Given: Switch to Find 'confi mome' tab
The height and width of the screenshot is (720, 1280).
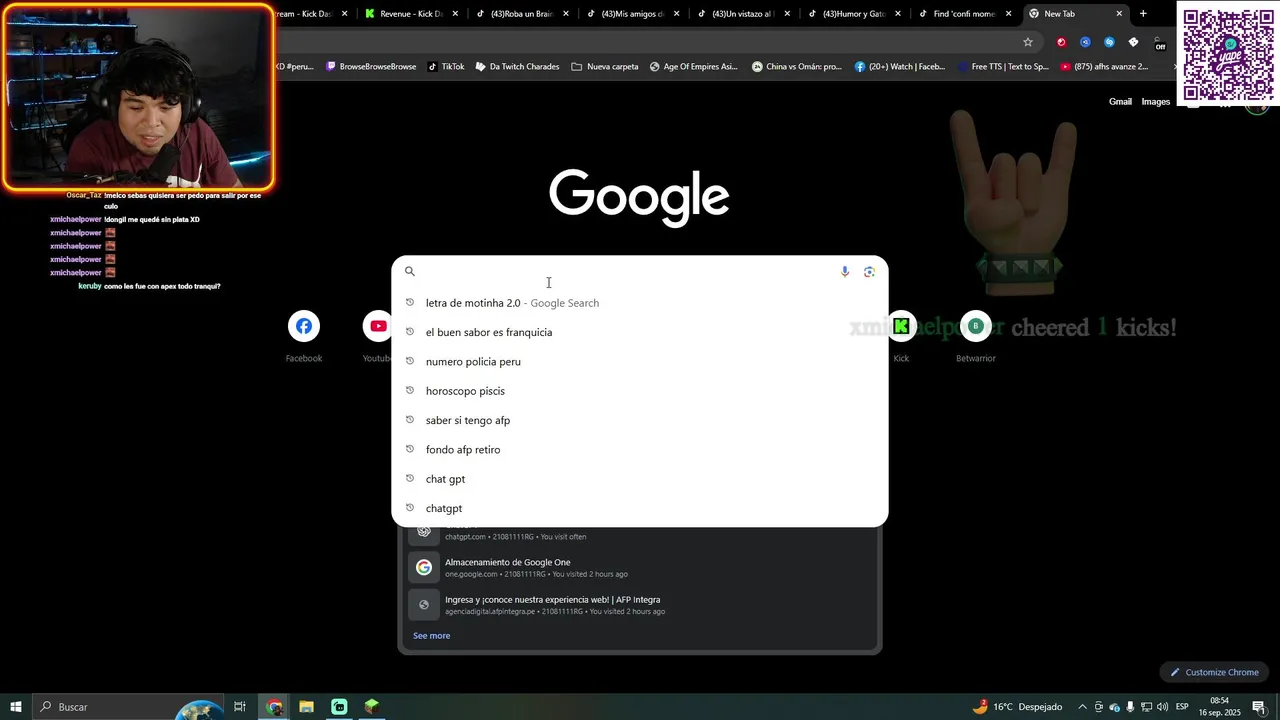Looking at the screenshot, I should coord(964,14).
